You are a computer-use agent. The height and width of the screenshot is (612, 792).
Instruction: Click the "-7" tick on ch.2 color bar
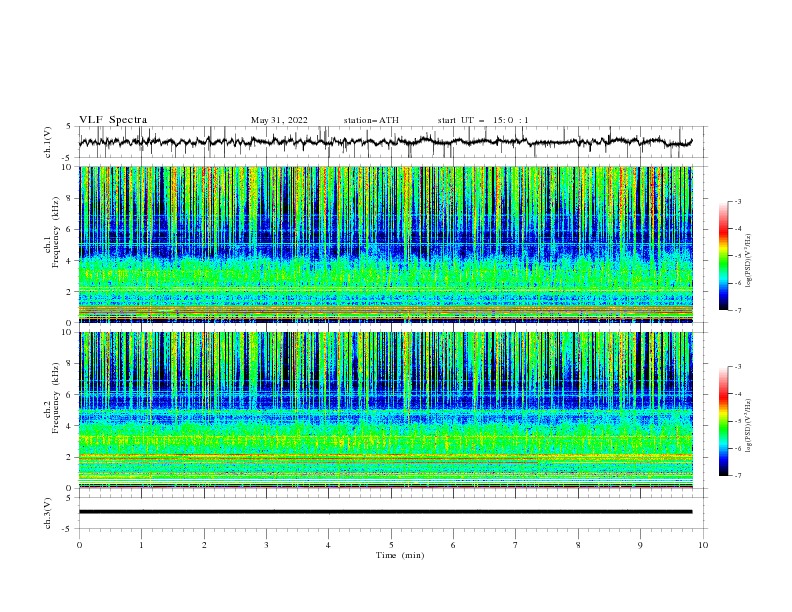[x=737, y=475]
